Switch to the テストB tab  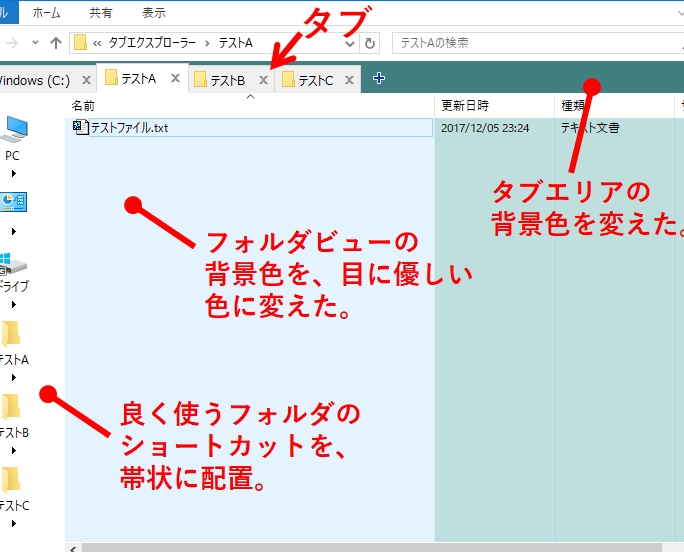click(x=226, y=80)
